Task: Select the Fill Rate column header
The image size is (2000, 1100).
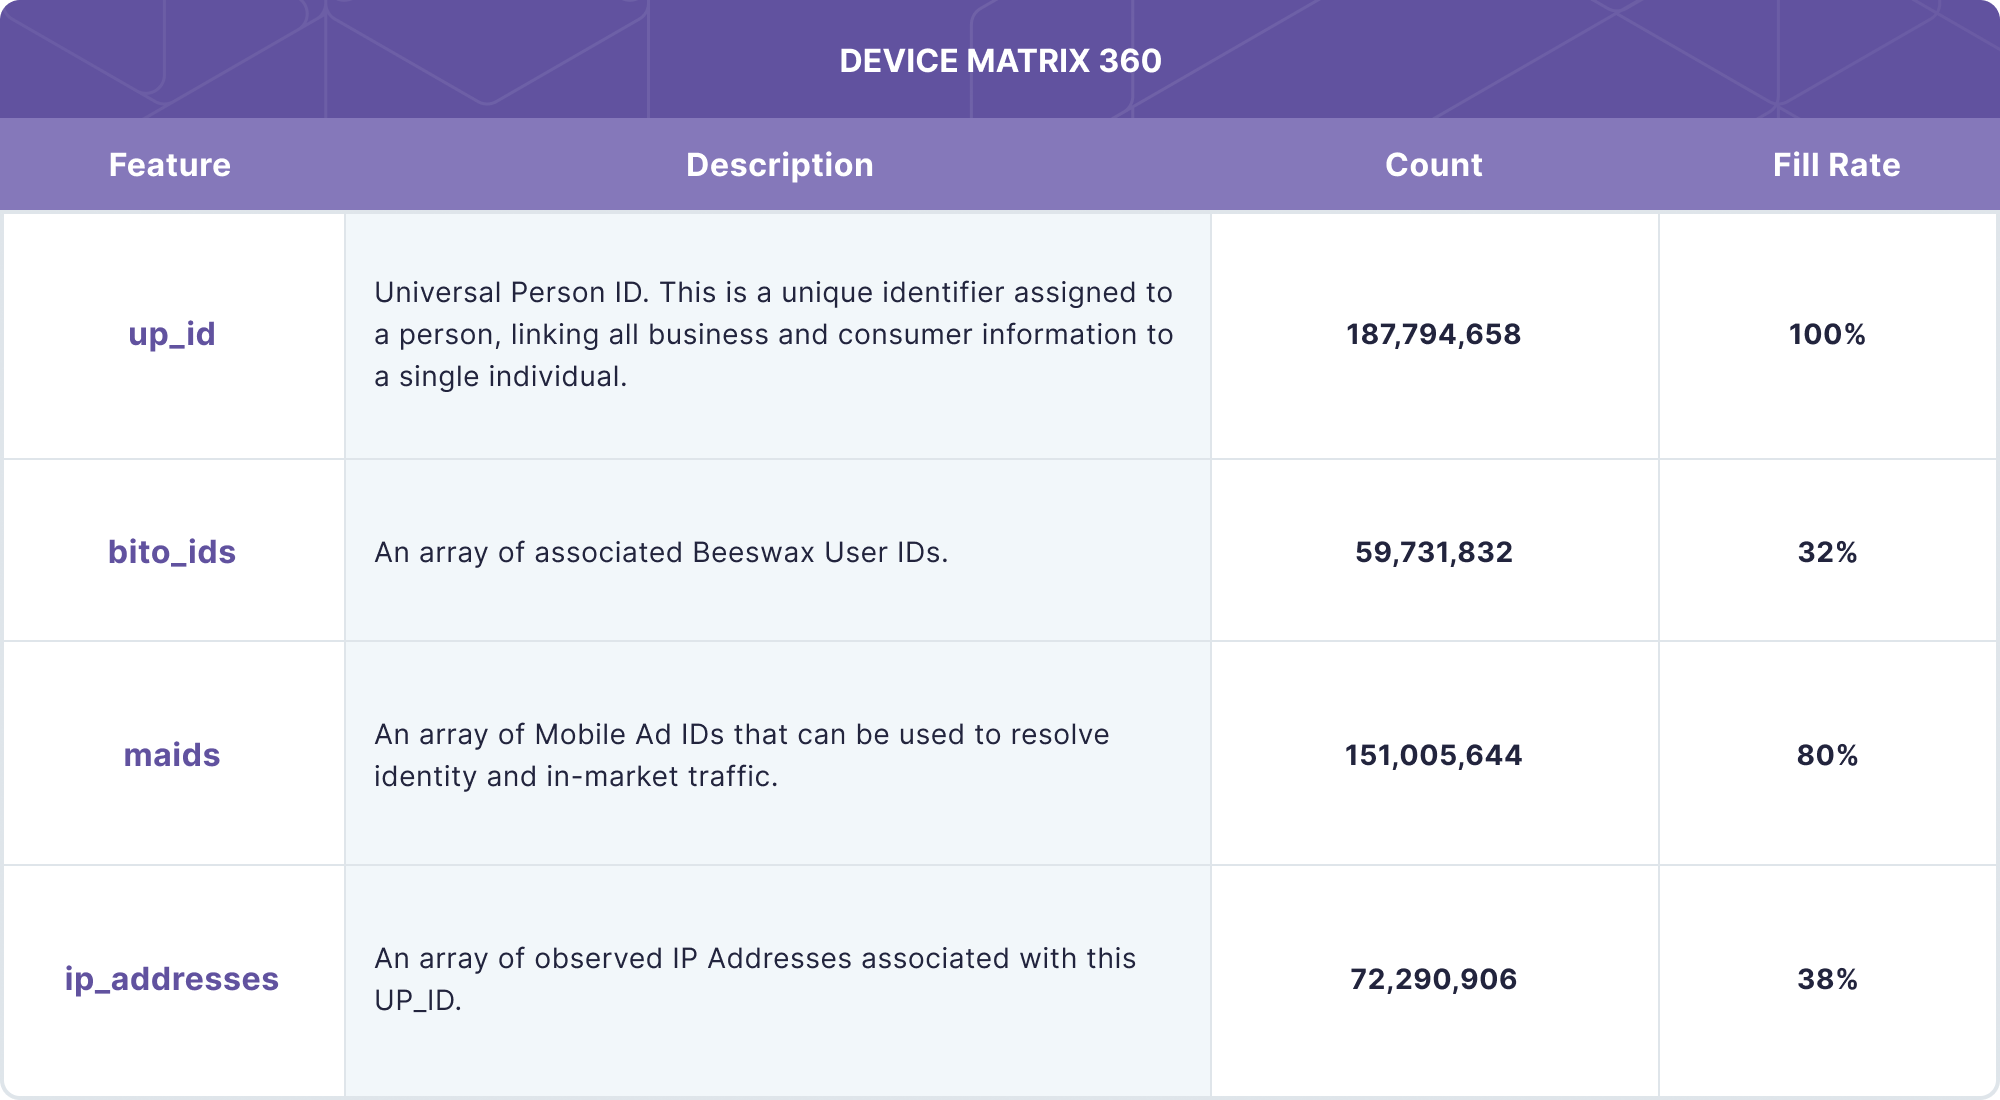Action: click(x=1835, y=164)
